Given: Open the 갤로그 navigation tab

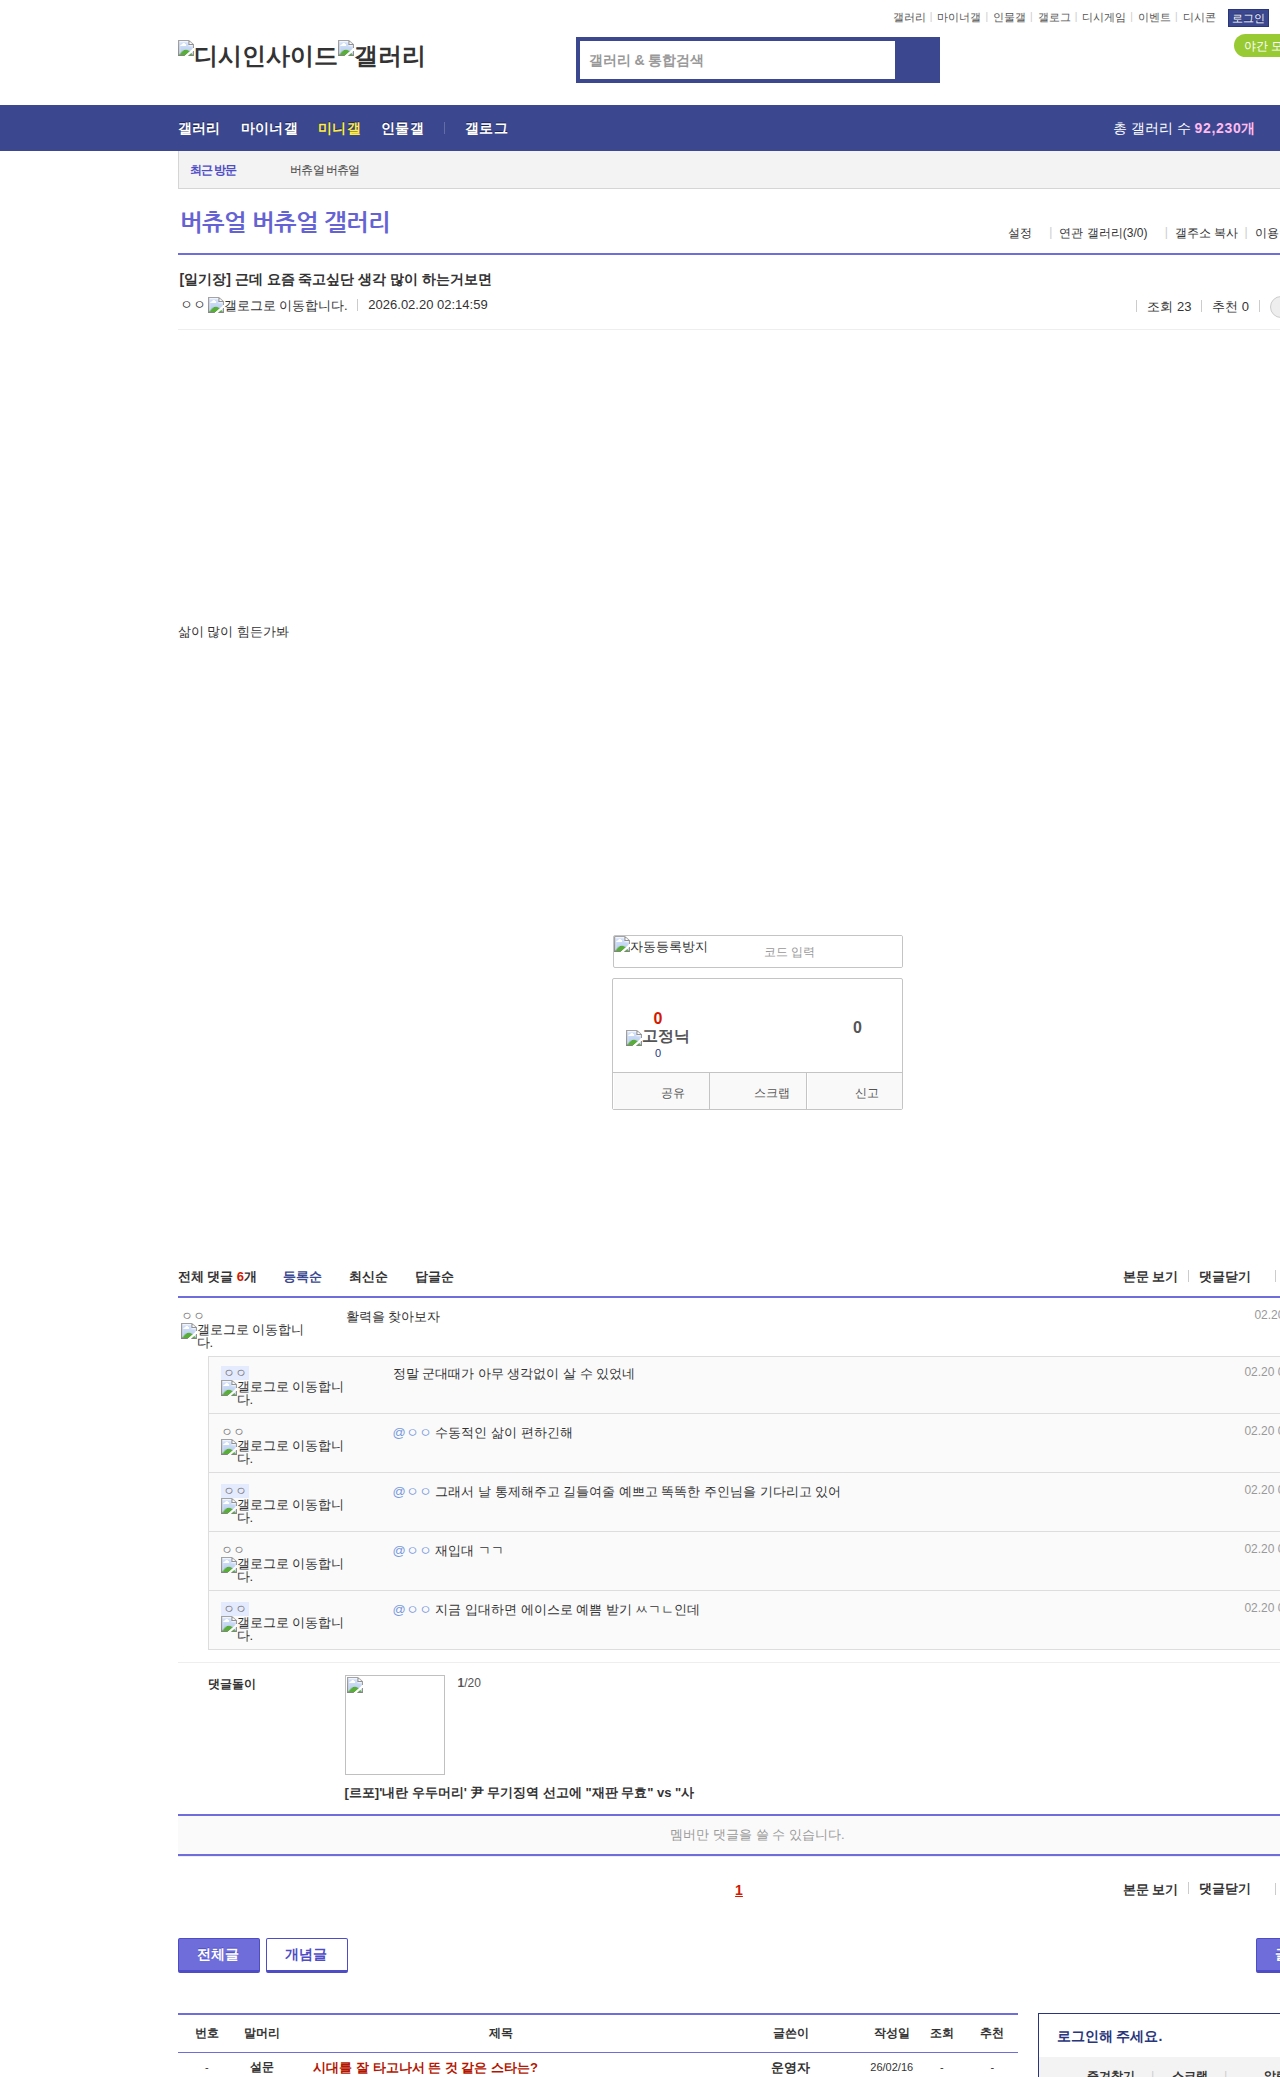Looking at the screenshot, I should (x=486, y=129).
